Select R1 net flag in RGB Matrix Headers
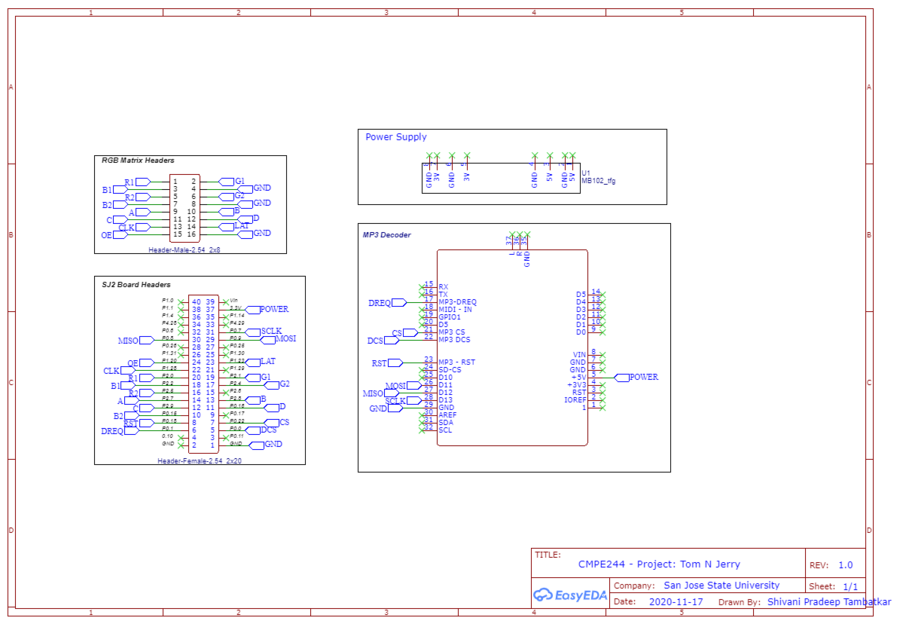 (138, 183)
